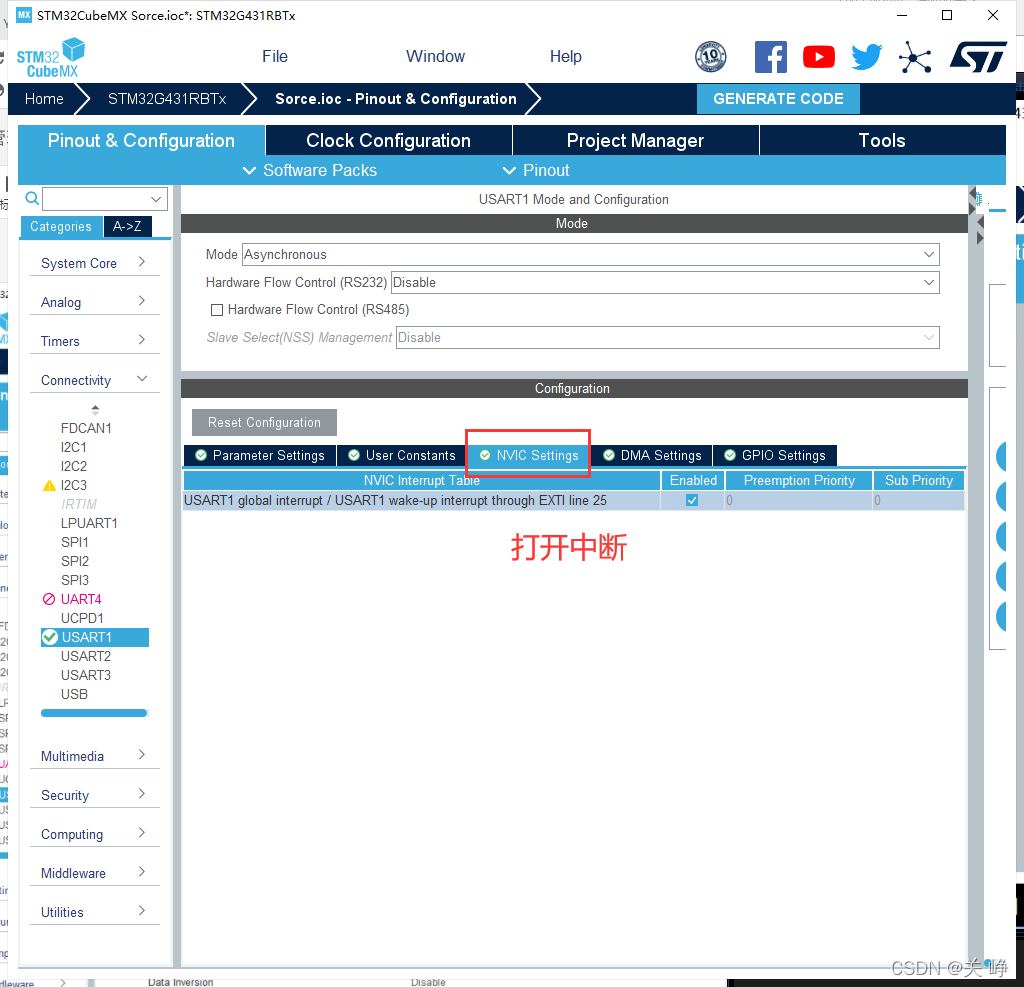Go to Home breadcrumb
Viewport: 1024px width, 987px height.
pyautogui.click(x=44, y=99)
